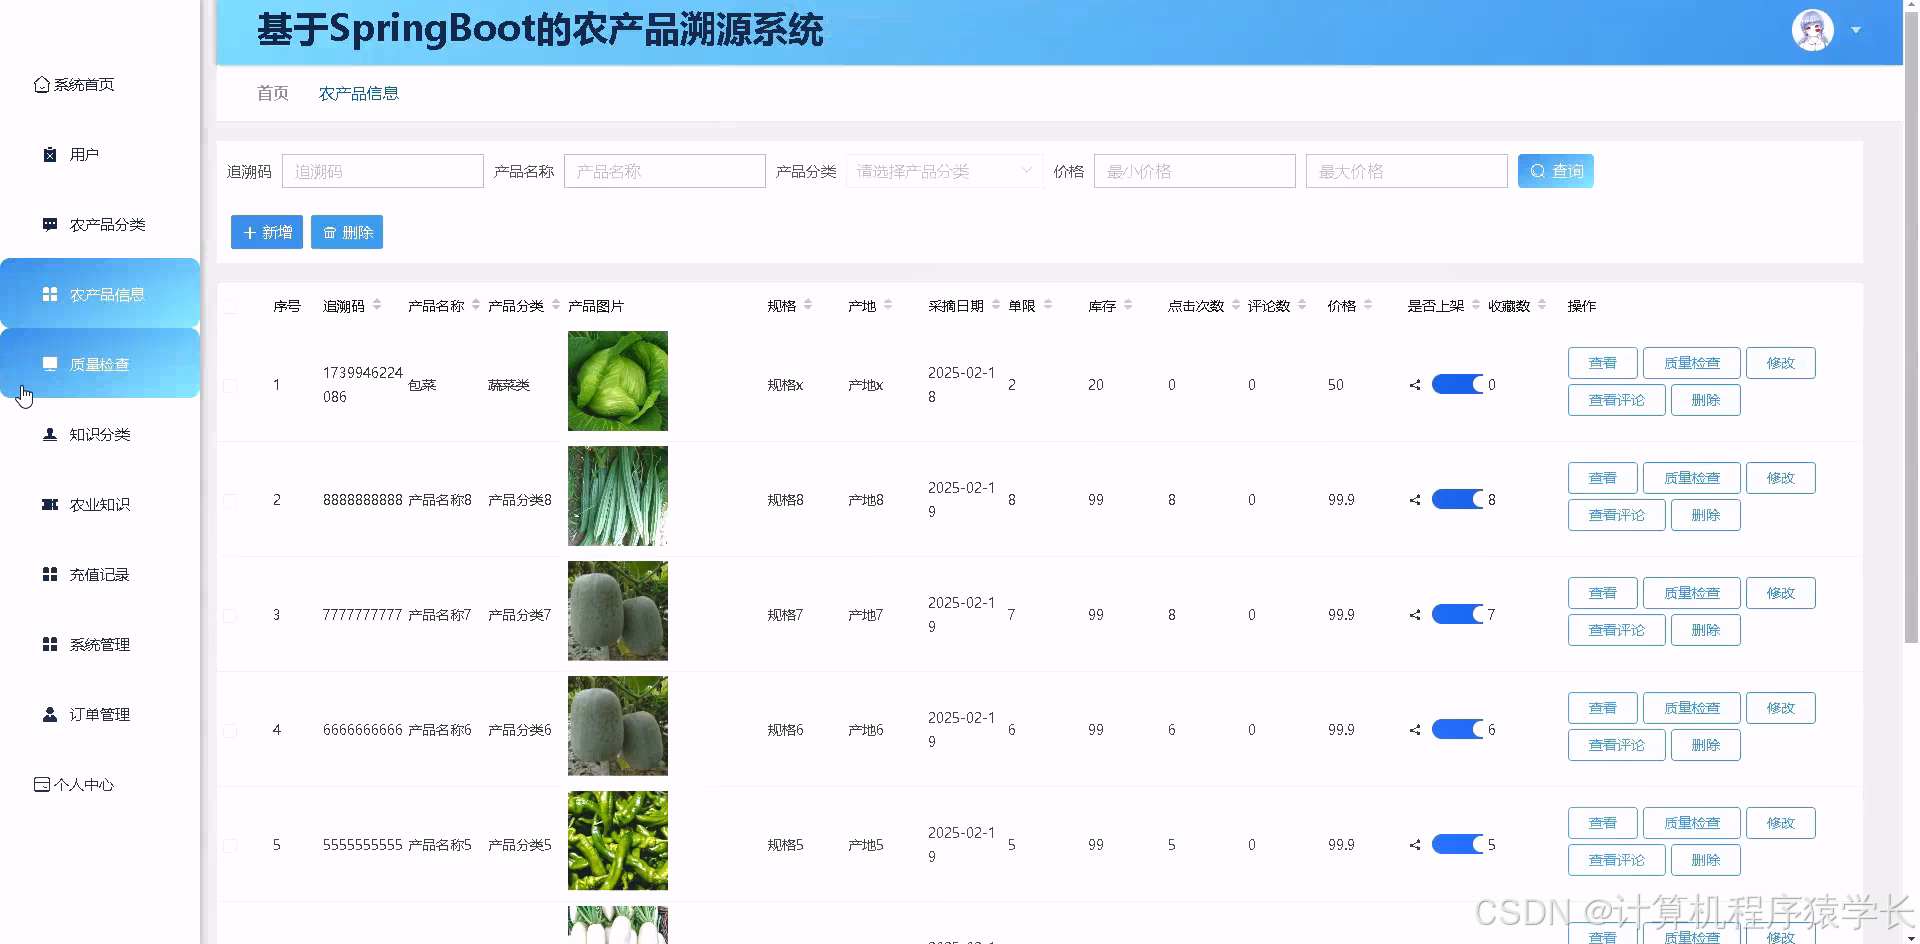Toggle the shelf switch for 产品名称7

[1458, 614]
